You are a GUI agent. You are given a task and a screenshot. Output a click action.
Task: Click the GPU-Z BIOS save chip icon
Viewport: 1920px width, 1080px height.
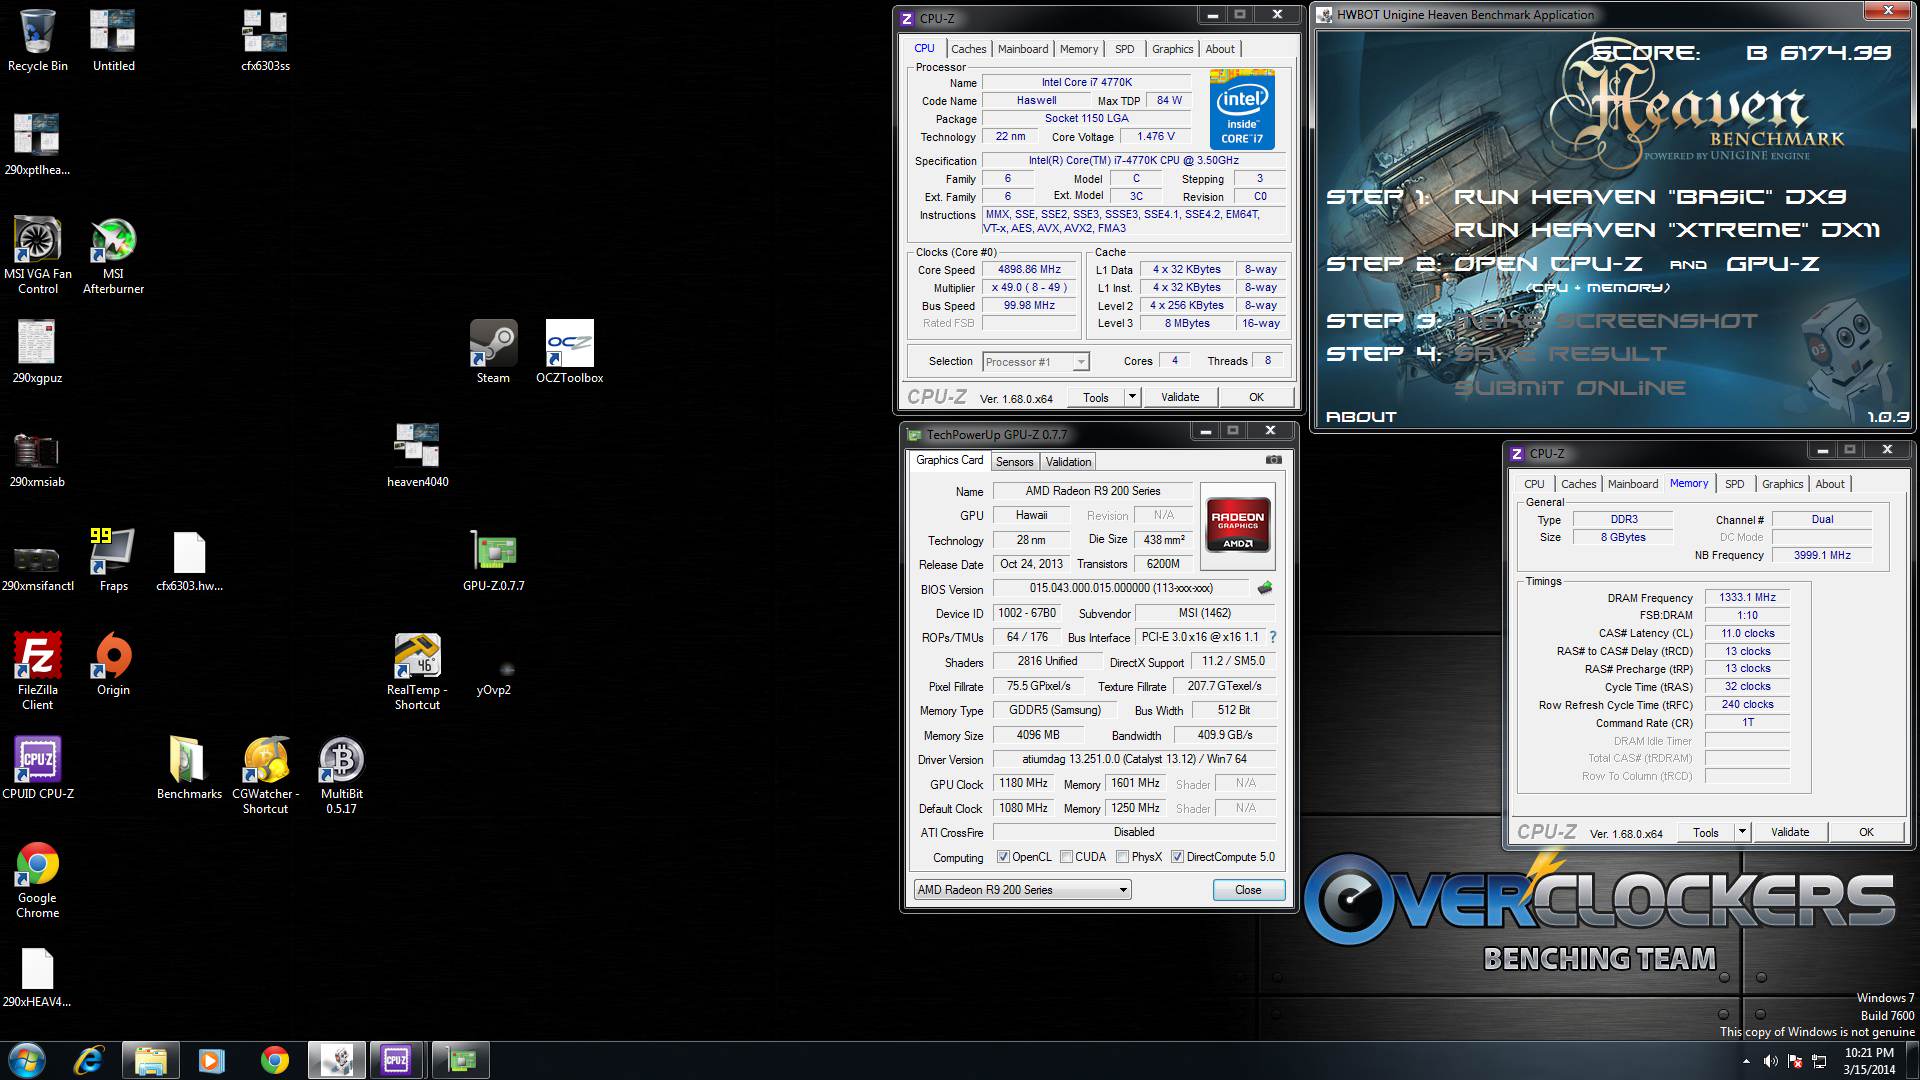coord(1265,588)
